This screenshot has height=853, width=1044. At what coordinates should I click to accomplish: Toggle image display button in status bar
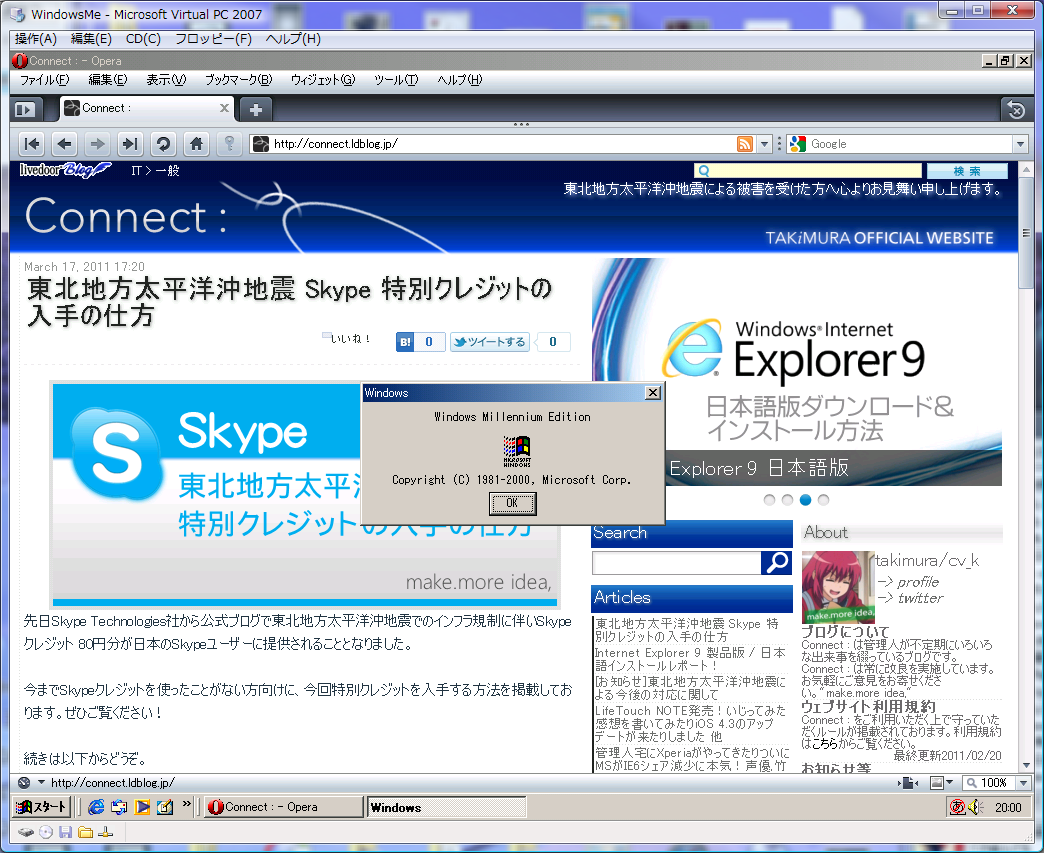pos(937,783)
